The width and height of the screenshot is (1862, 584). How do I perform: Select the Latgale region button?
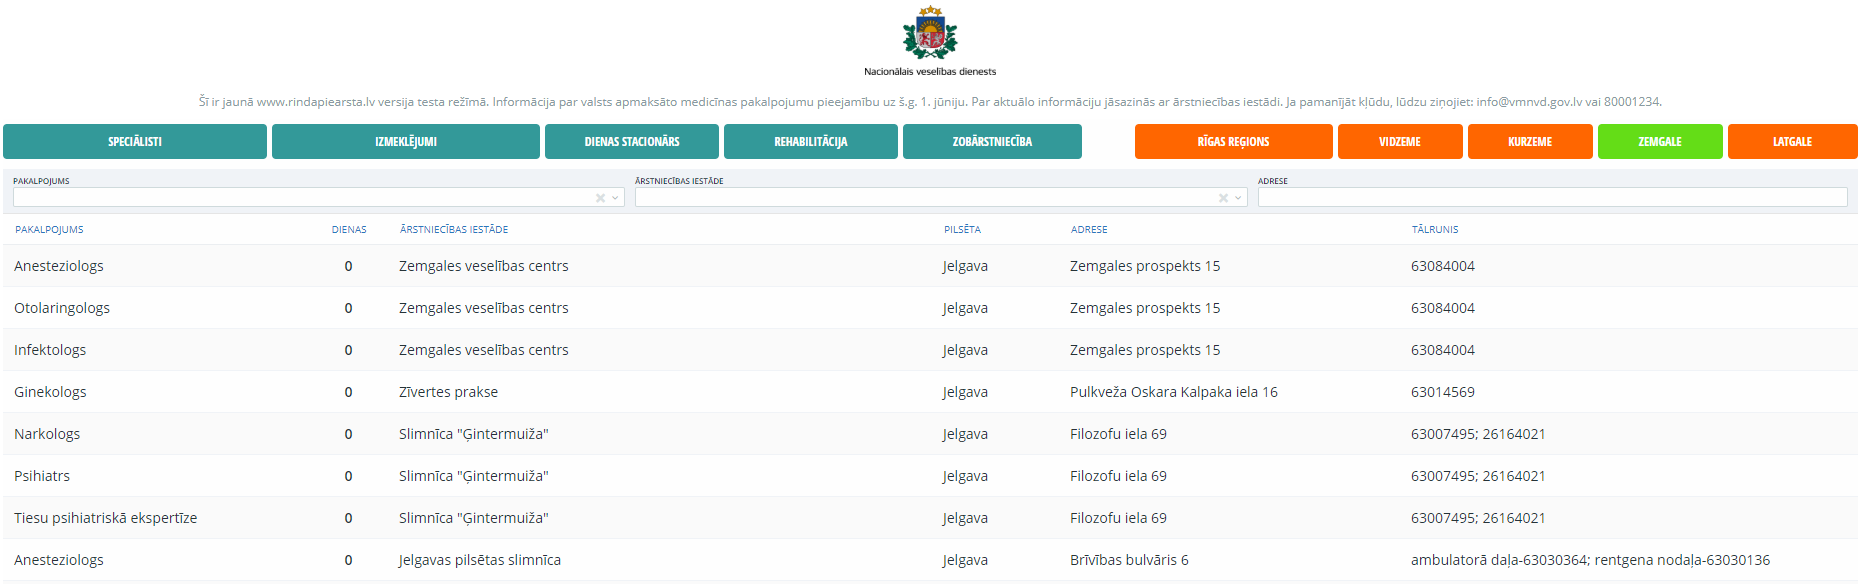(1792, 142)
